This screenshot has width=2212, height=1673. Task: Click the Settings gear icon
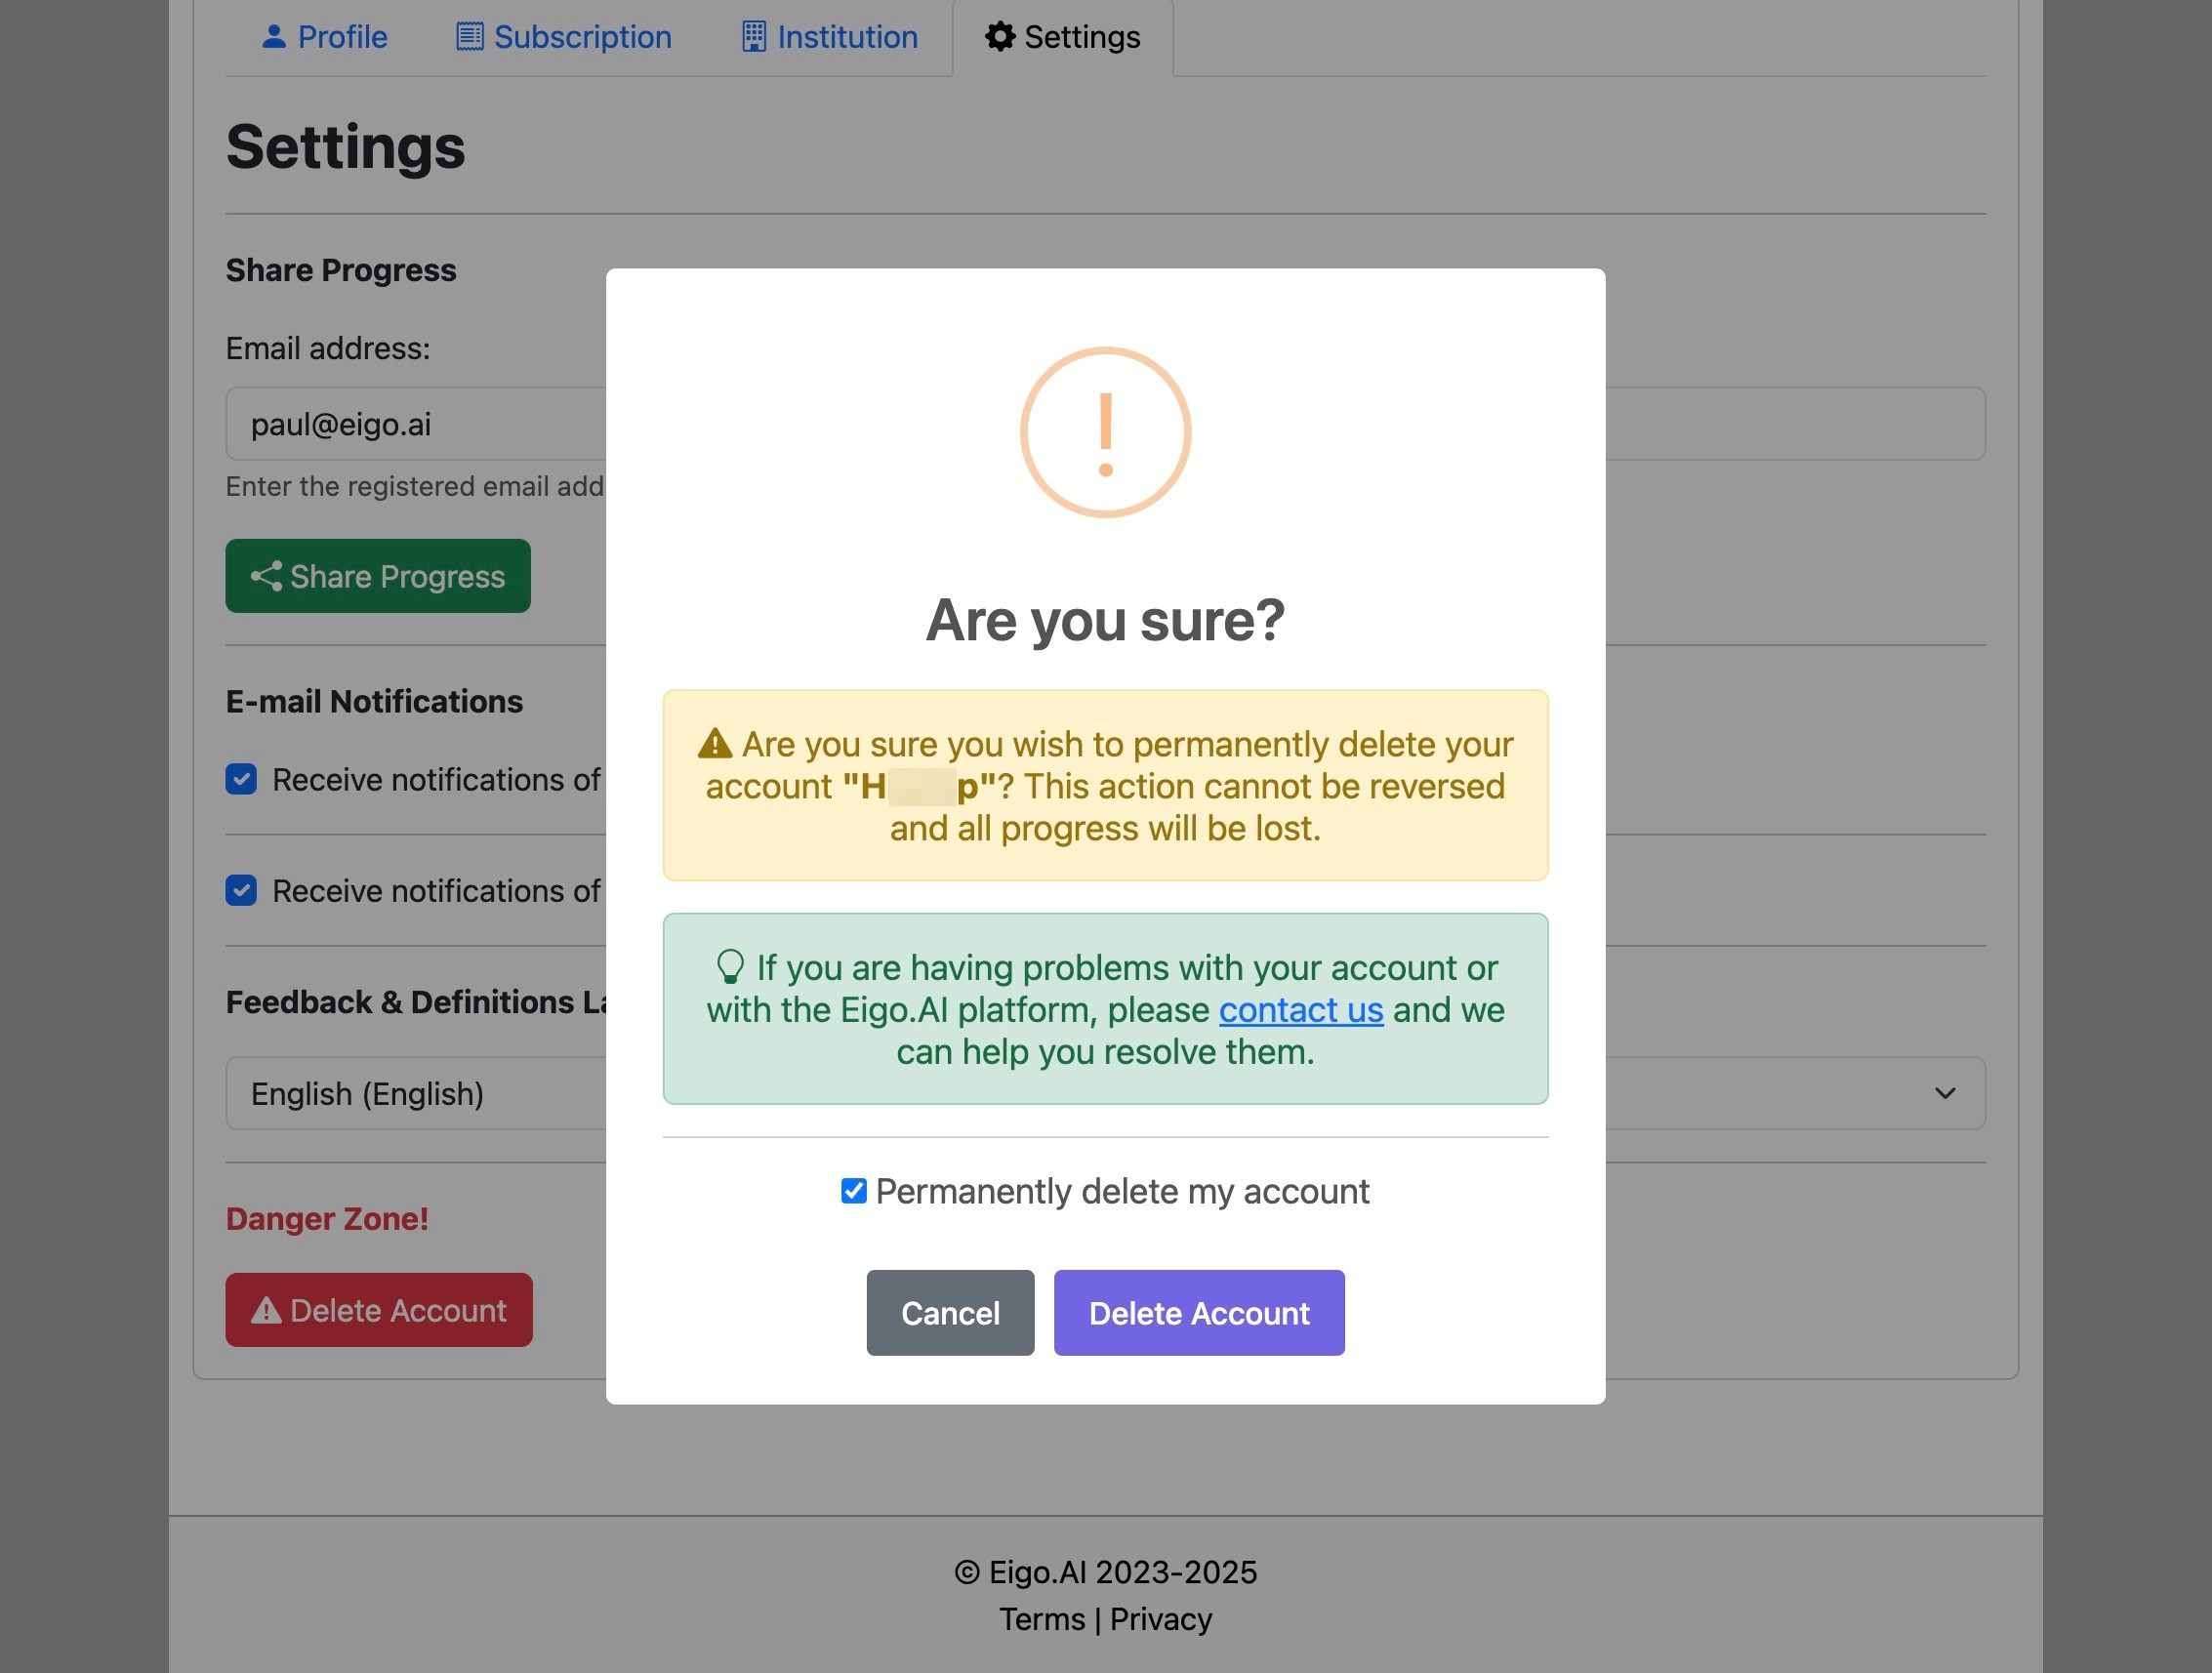click(1000, 37)
